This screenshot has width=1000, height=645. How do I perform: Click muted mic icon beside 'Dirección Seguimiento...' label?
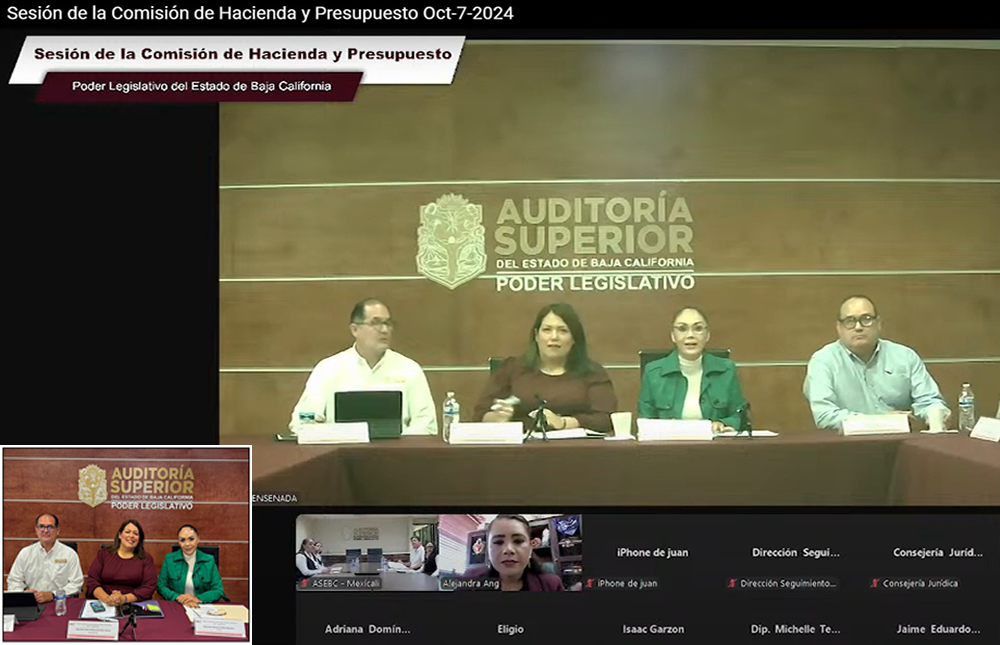(733, 583)
